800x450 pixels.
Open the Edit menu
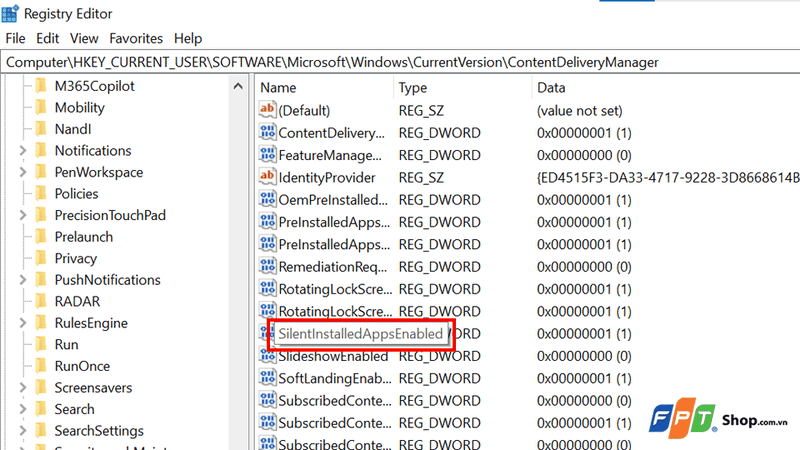coord(47,38)
